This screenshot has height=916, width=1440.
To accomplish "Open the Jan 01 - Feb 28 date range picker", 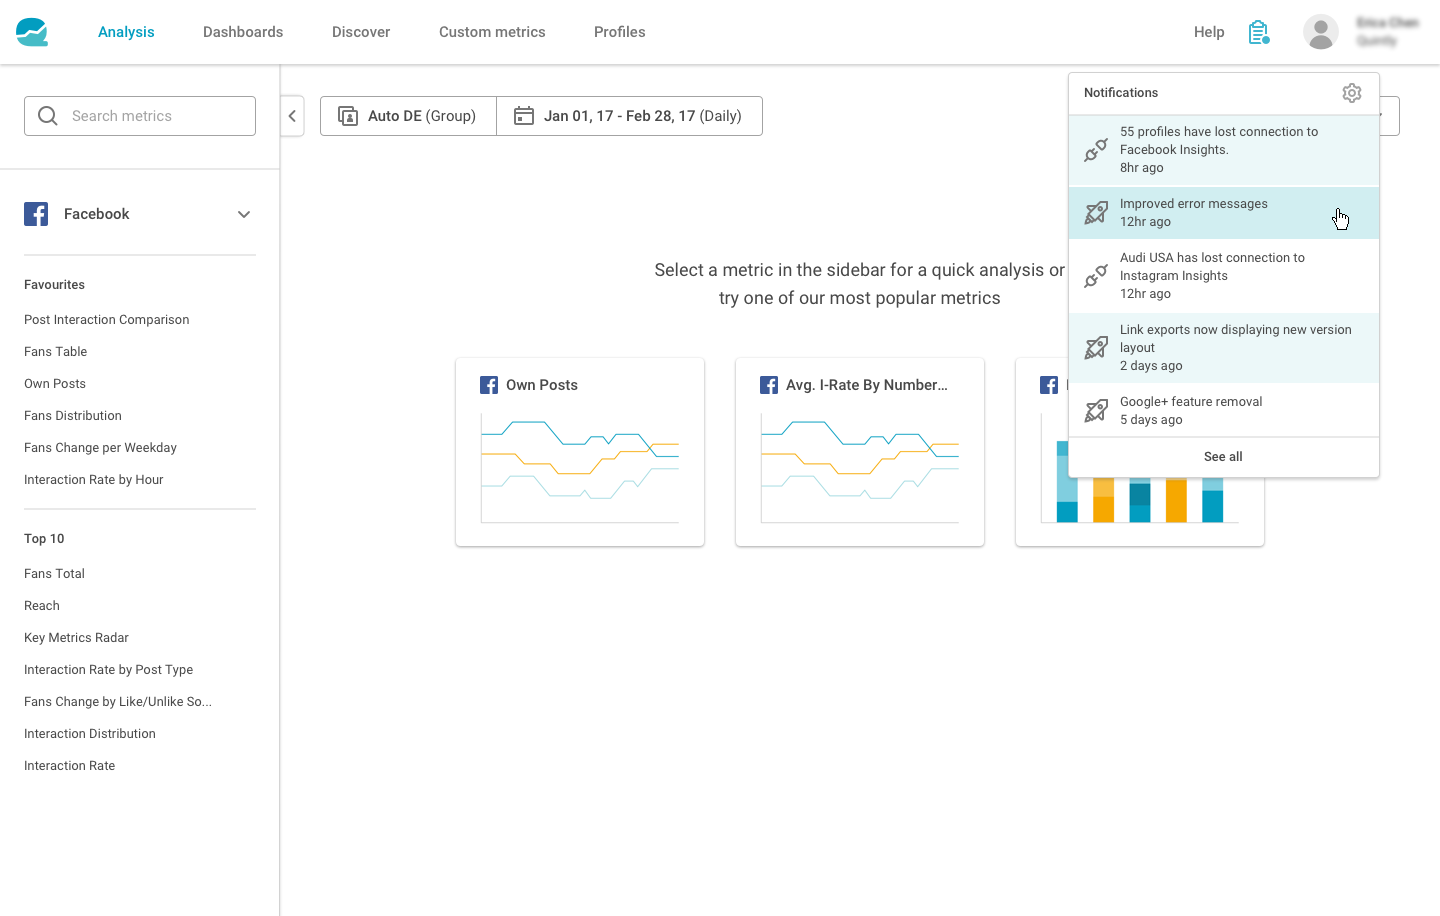I will (x=630, y=116).
